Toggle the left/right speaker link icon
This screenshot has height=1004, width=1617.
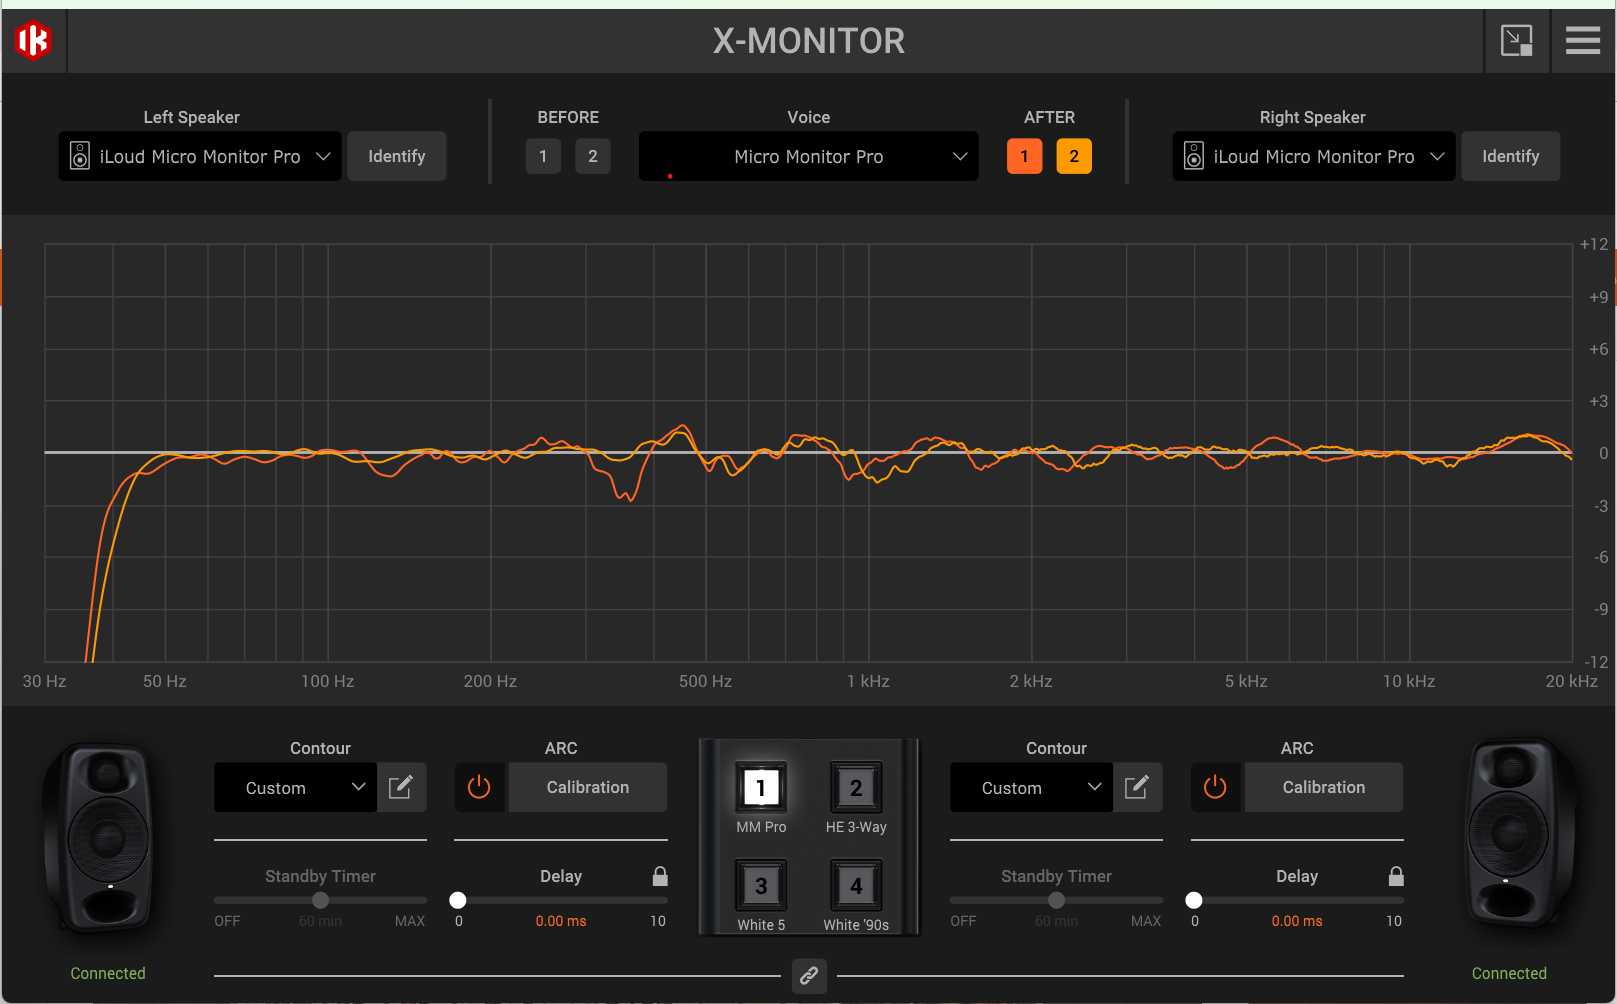(809, 975)
